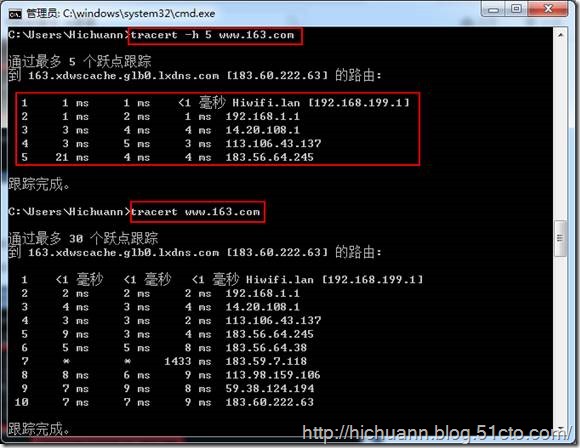Click the text 'Hiwifi.lan [192.168.199.1]' in first trace
Image resolution: width=580 pixels, height=448 pixels.
pos(321,102)
